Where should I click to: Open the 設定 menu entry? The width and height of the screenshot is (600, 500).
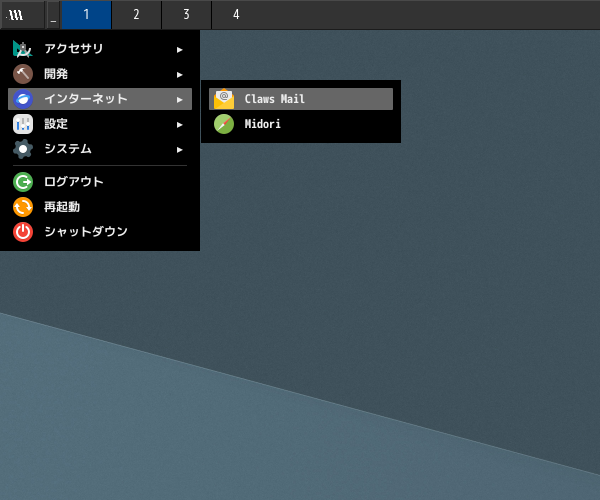(x=100, y=124)
